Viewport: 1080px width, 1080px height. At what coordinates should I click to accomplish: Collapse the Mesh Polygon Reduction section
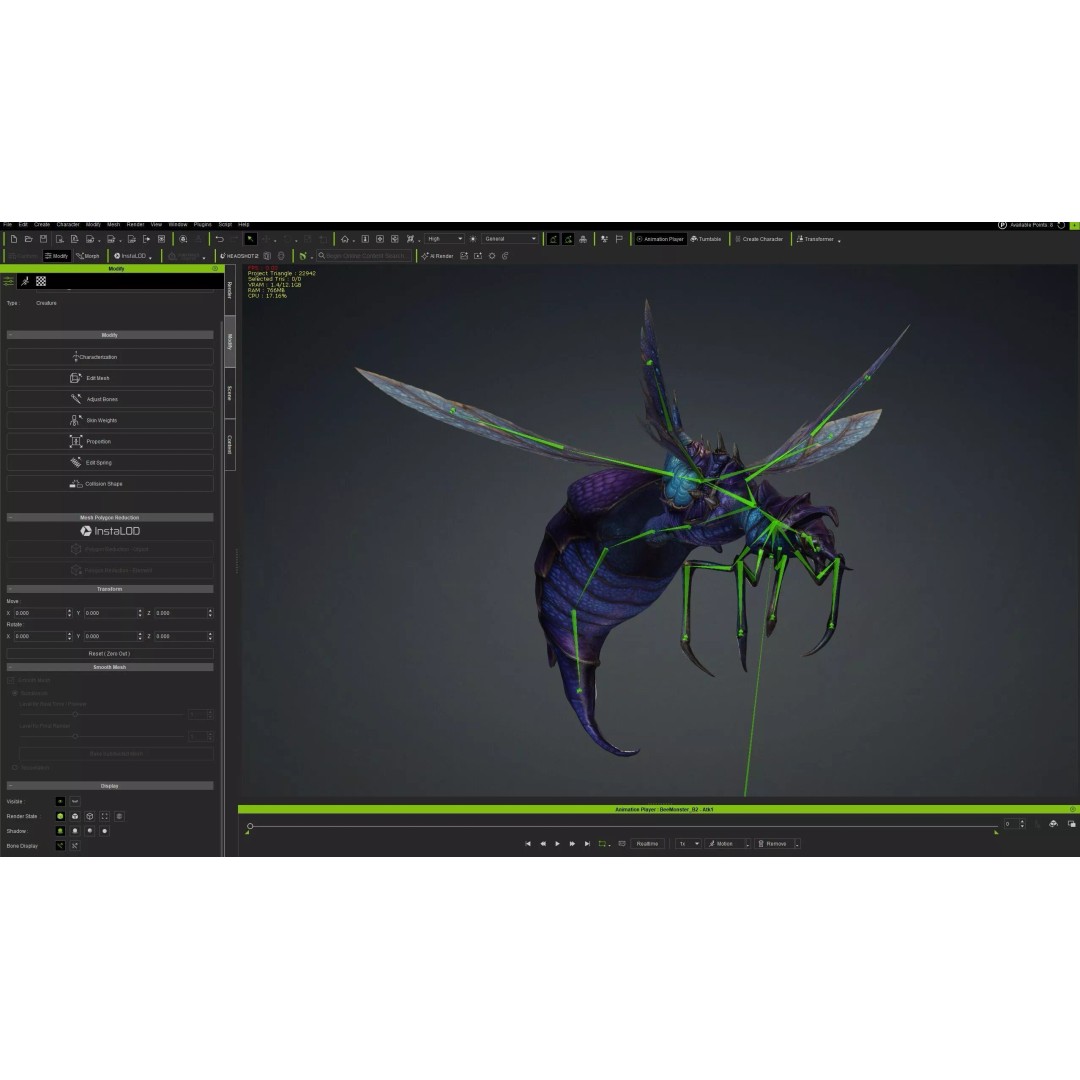click(110, 517)
